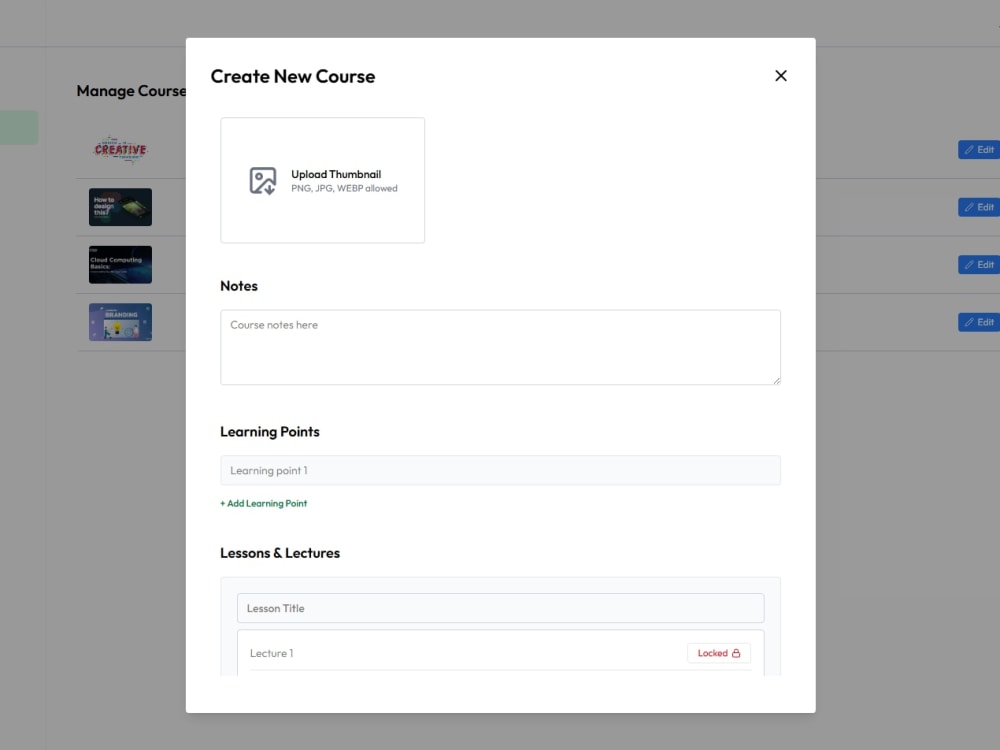Click the Learning Points heading
This screenshot has height=750, width=1000.
pos(270,432)
